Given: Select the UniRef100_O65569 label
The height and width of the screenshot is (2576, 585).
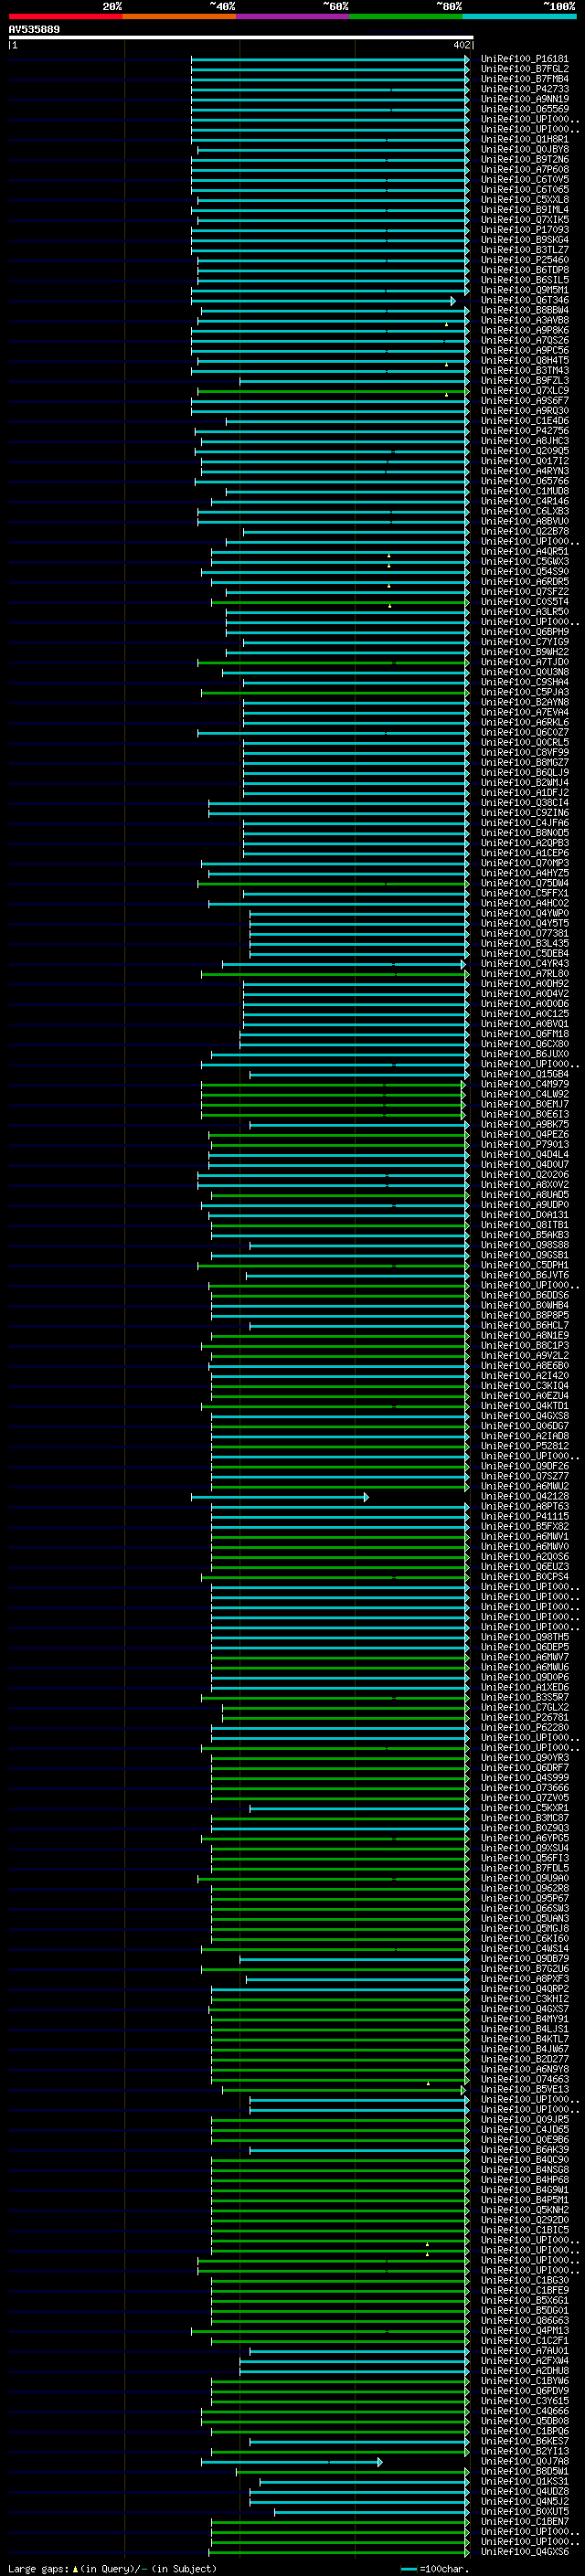Looking at the screenshot, I should [525, 109].
